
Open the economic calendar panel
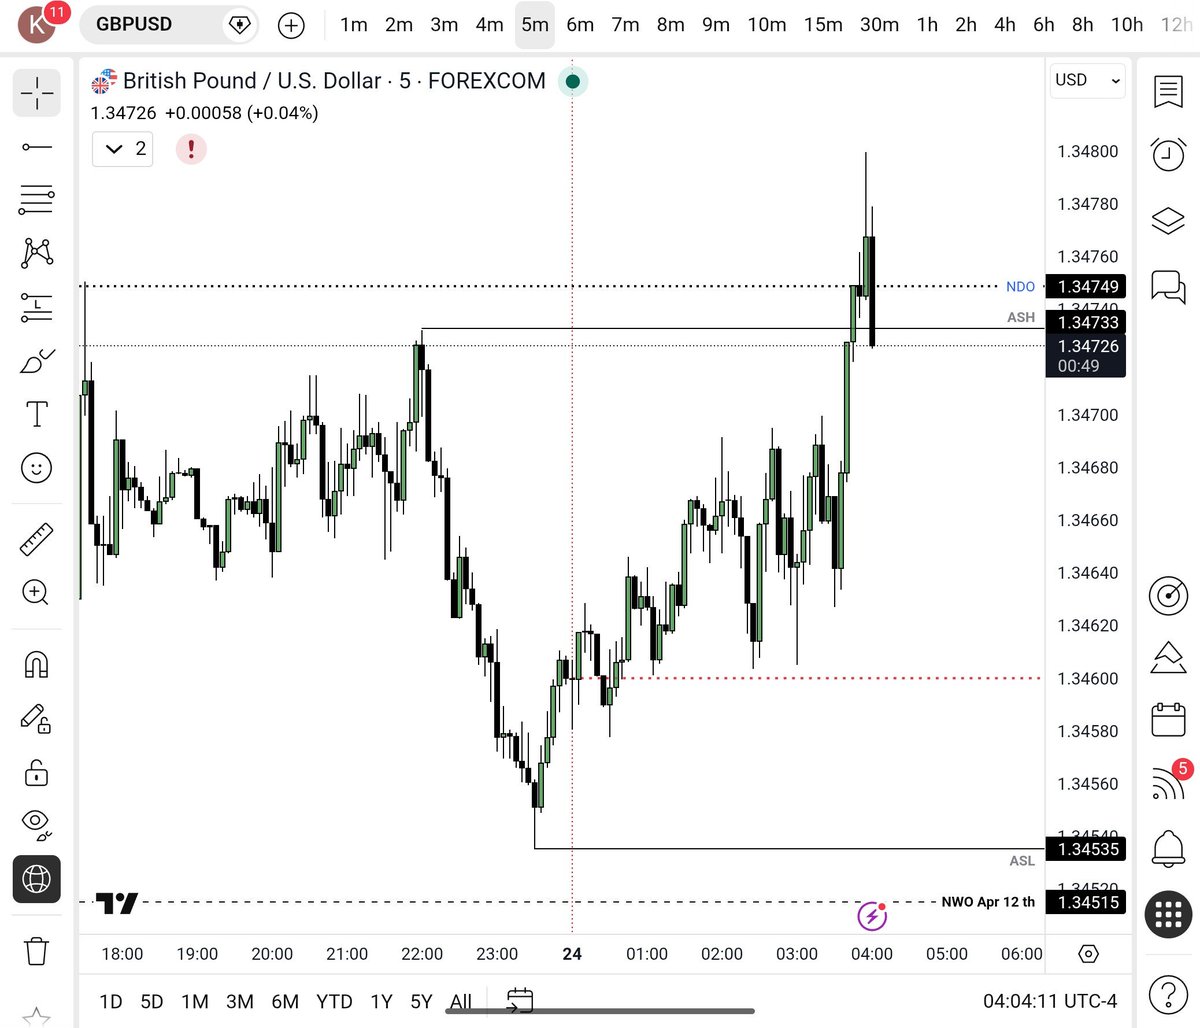(x=1168, y=719)
